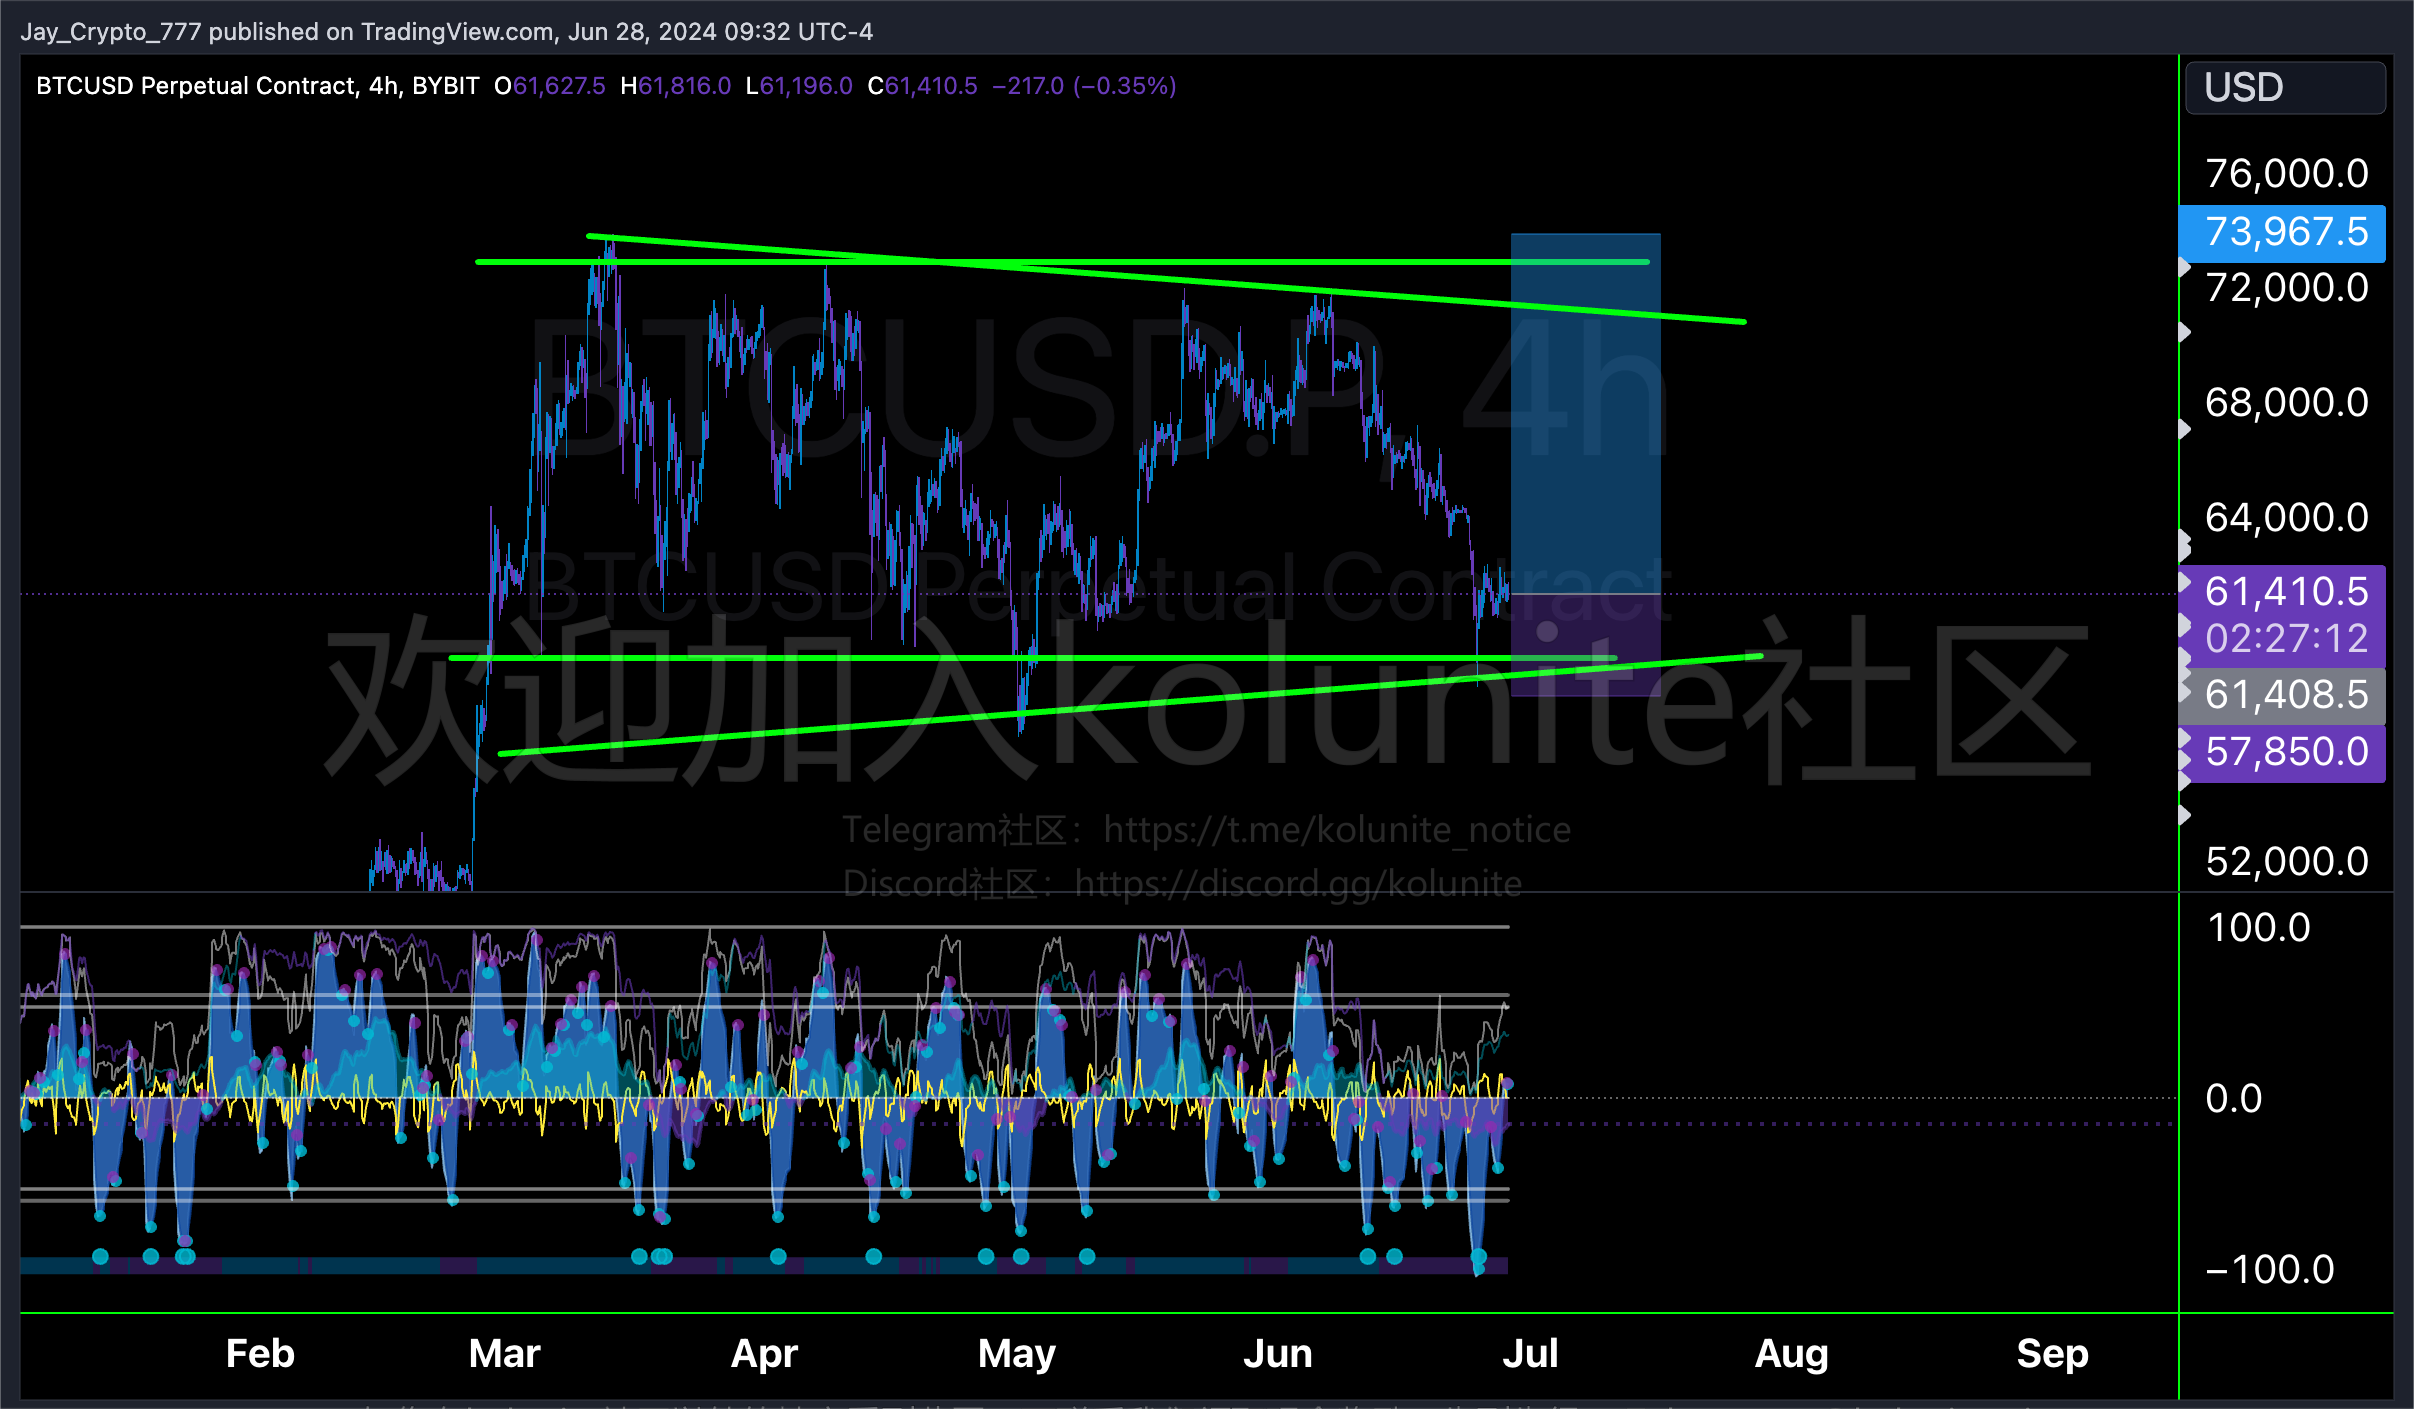Click the 52,000.0 price axis label
Screen dimensions: 2414x1409
(x=2287, y=862)
